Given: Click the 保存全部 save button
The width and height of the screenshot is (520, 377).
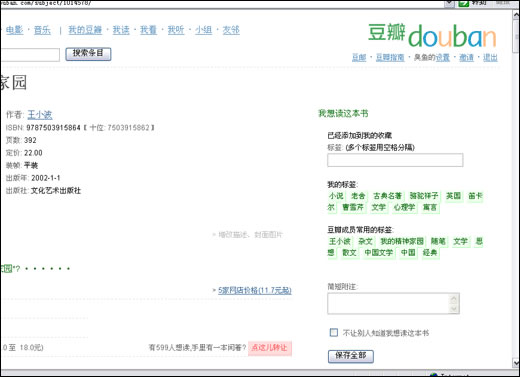Looking at the screenshot, I should [351, 356].
